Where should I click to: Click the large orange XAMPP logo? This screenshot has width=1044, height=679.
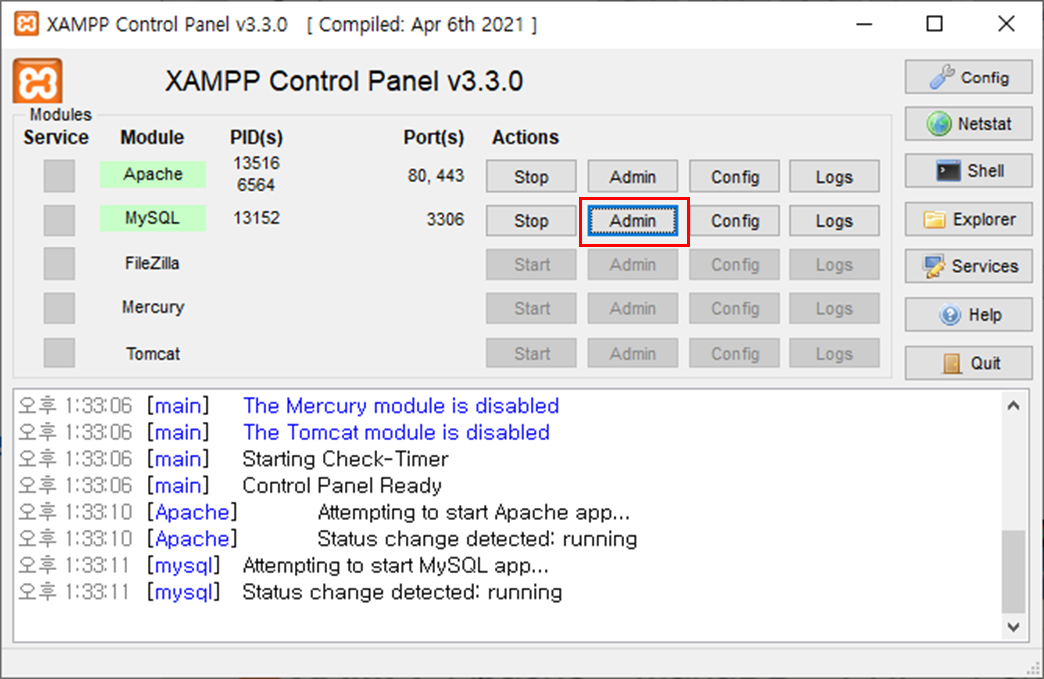coord(38,81)
